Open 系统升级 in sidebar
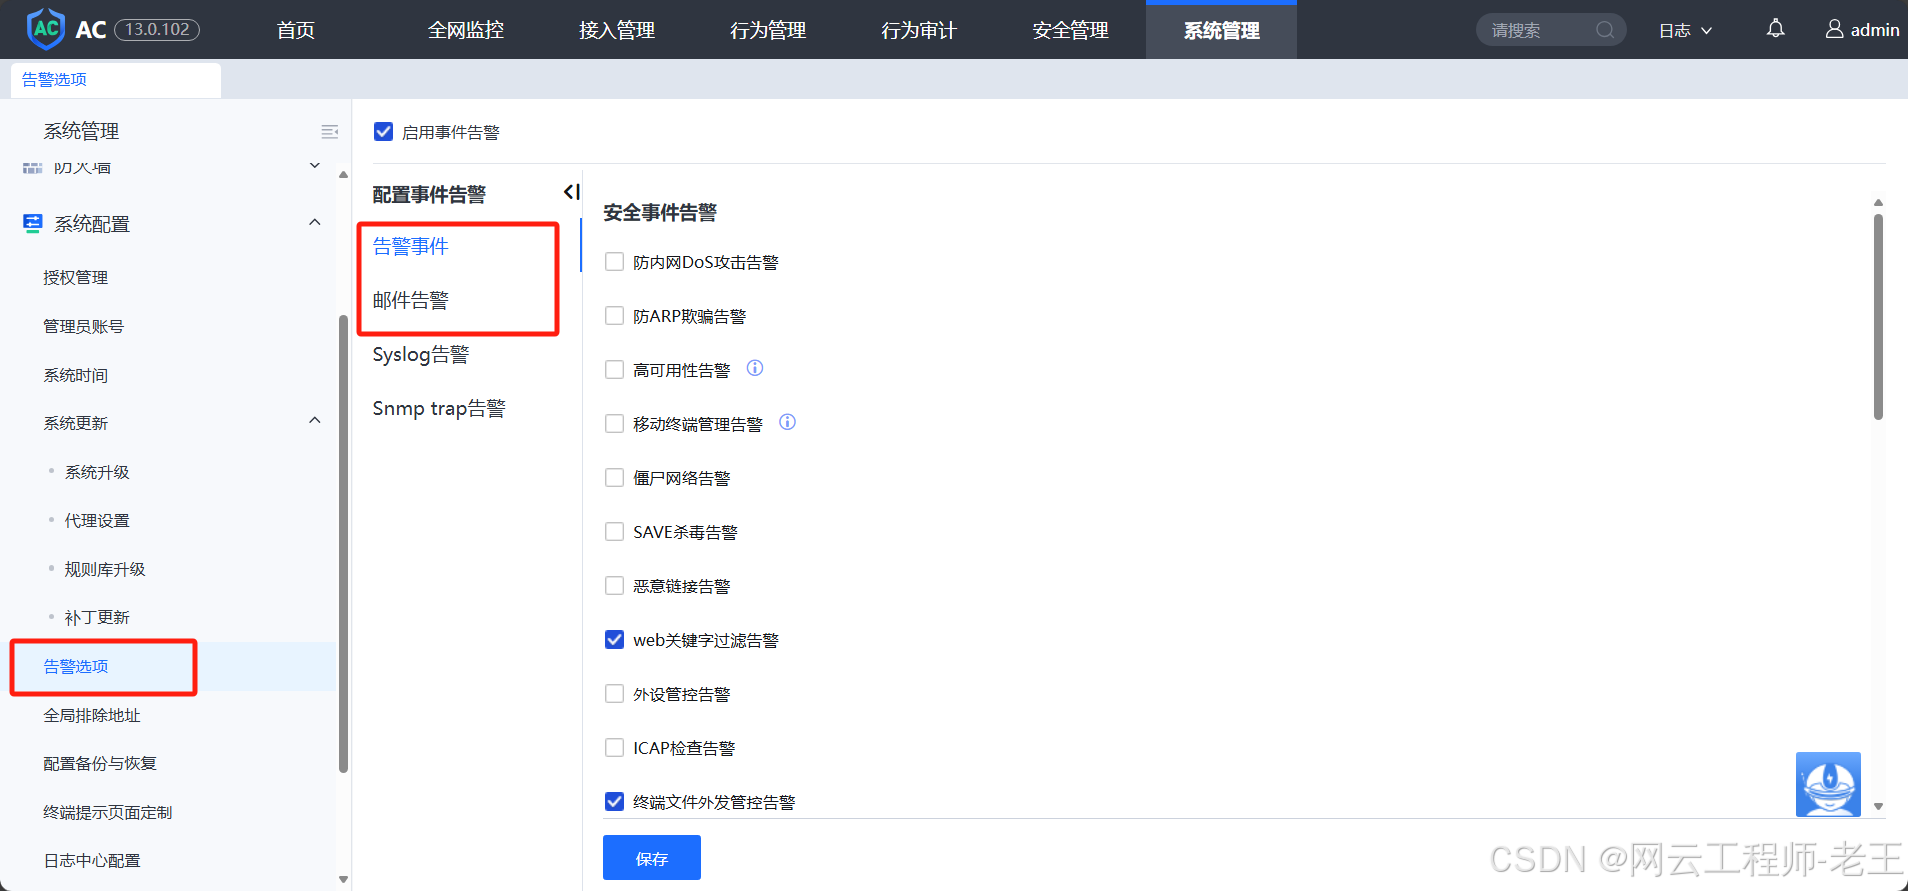Screen dimensions: 1908x891 click(97, 472)
